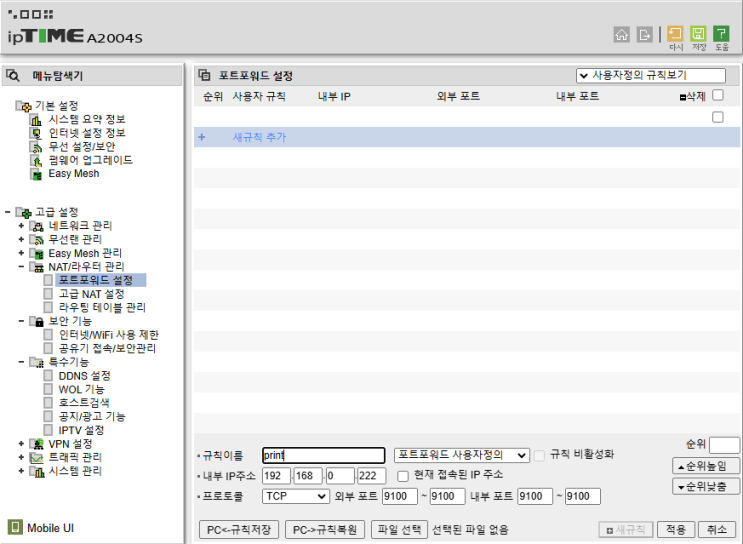
Task: Click the 특수기능 folder icon
Action: tap(36, 363)
